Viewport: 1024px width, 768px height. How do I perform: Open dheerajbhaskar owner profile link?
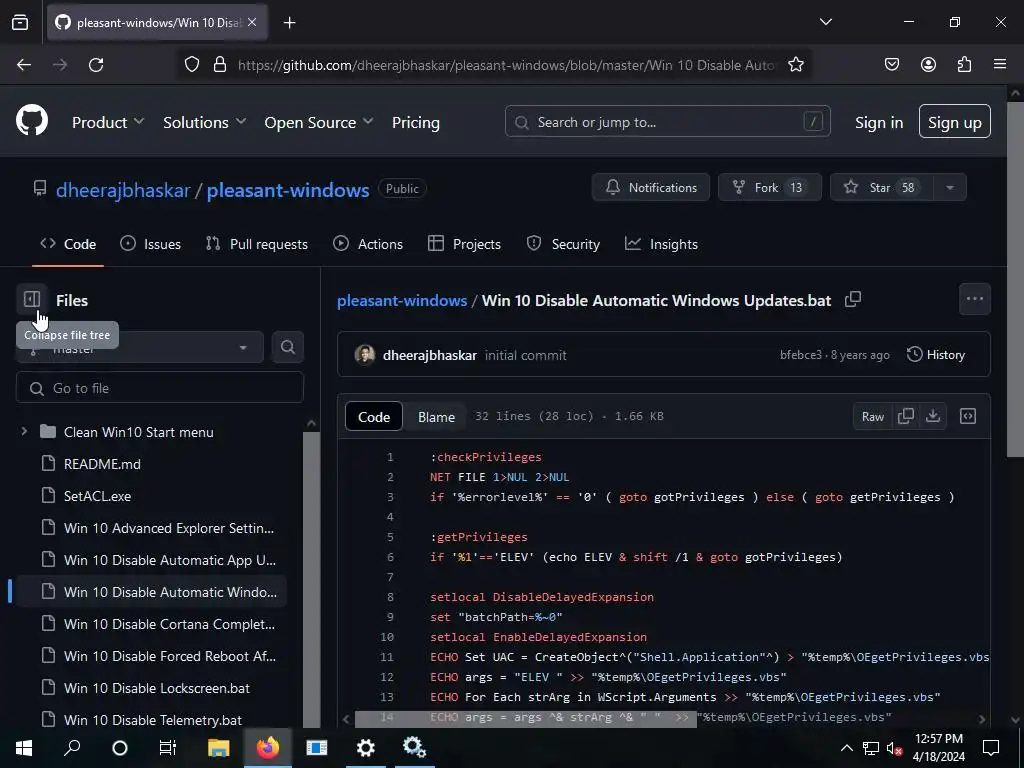pyautogui.click(x=123, y=189)
